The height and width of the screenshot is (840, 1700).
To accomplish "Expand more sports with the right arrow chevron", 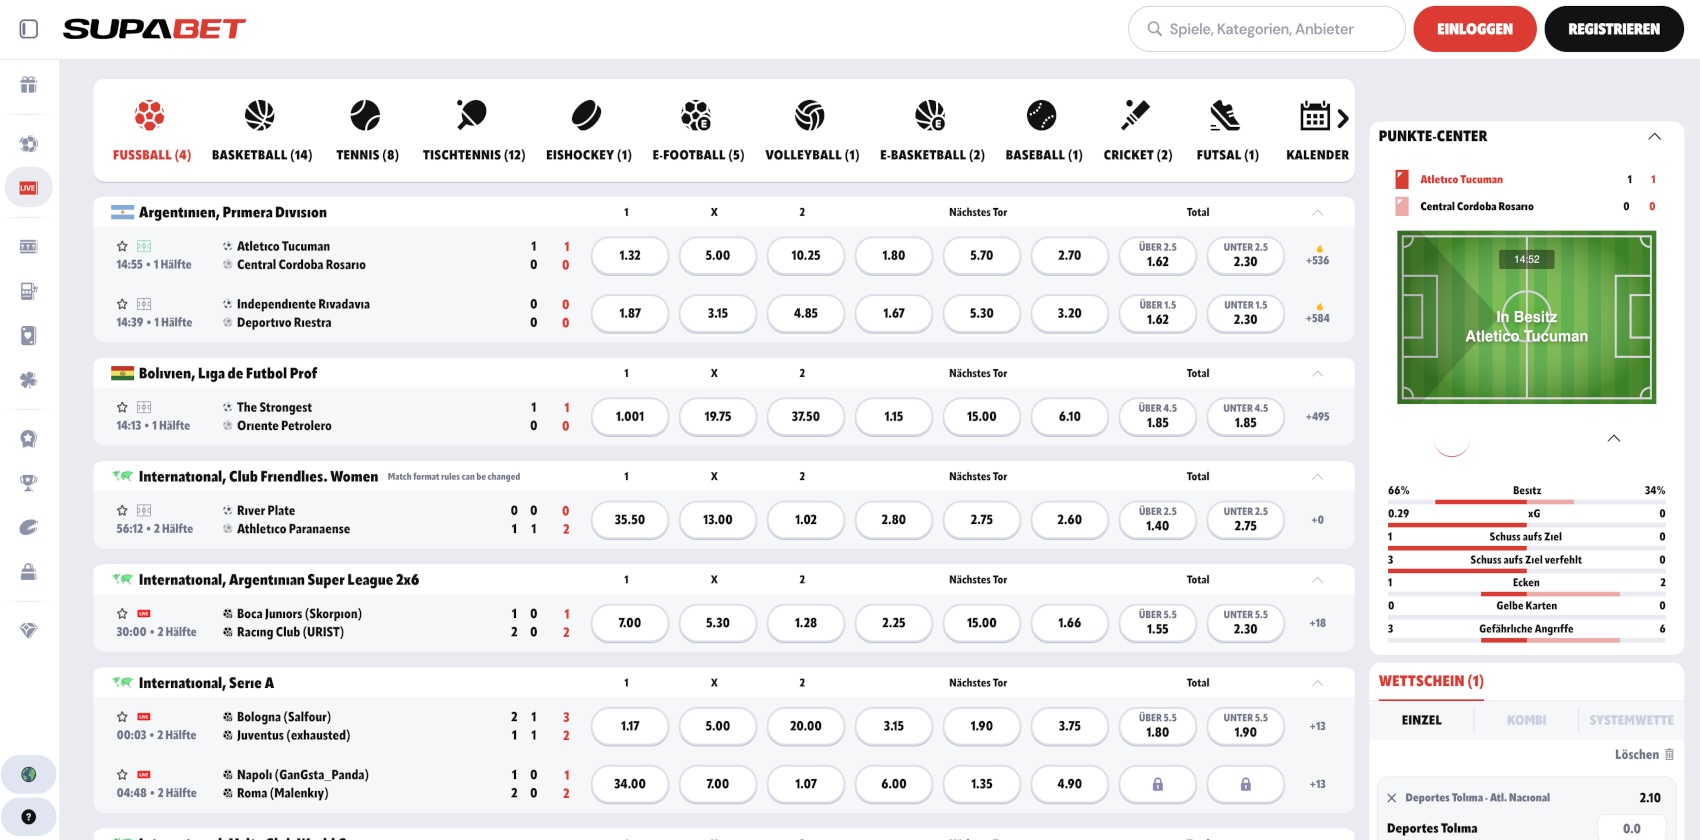I will [1344, 117].
